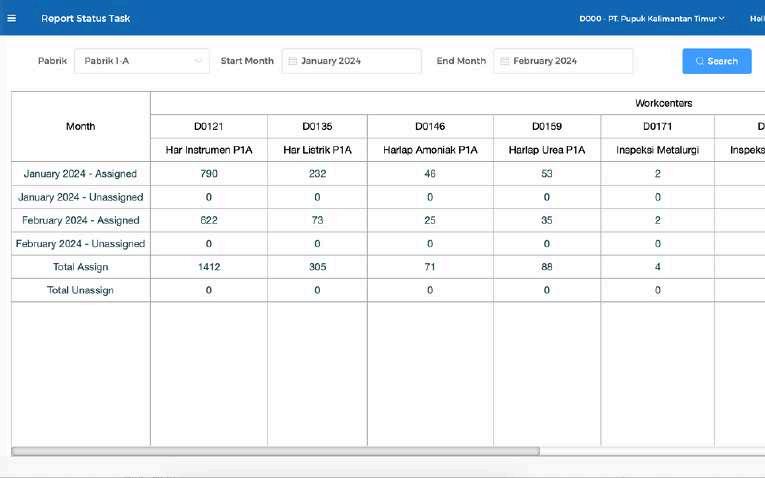Click the Harlap Urea P1A header
The width and height of the screenshot is (765, 478).
547,150
